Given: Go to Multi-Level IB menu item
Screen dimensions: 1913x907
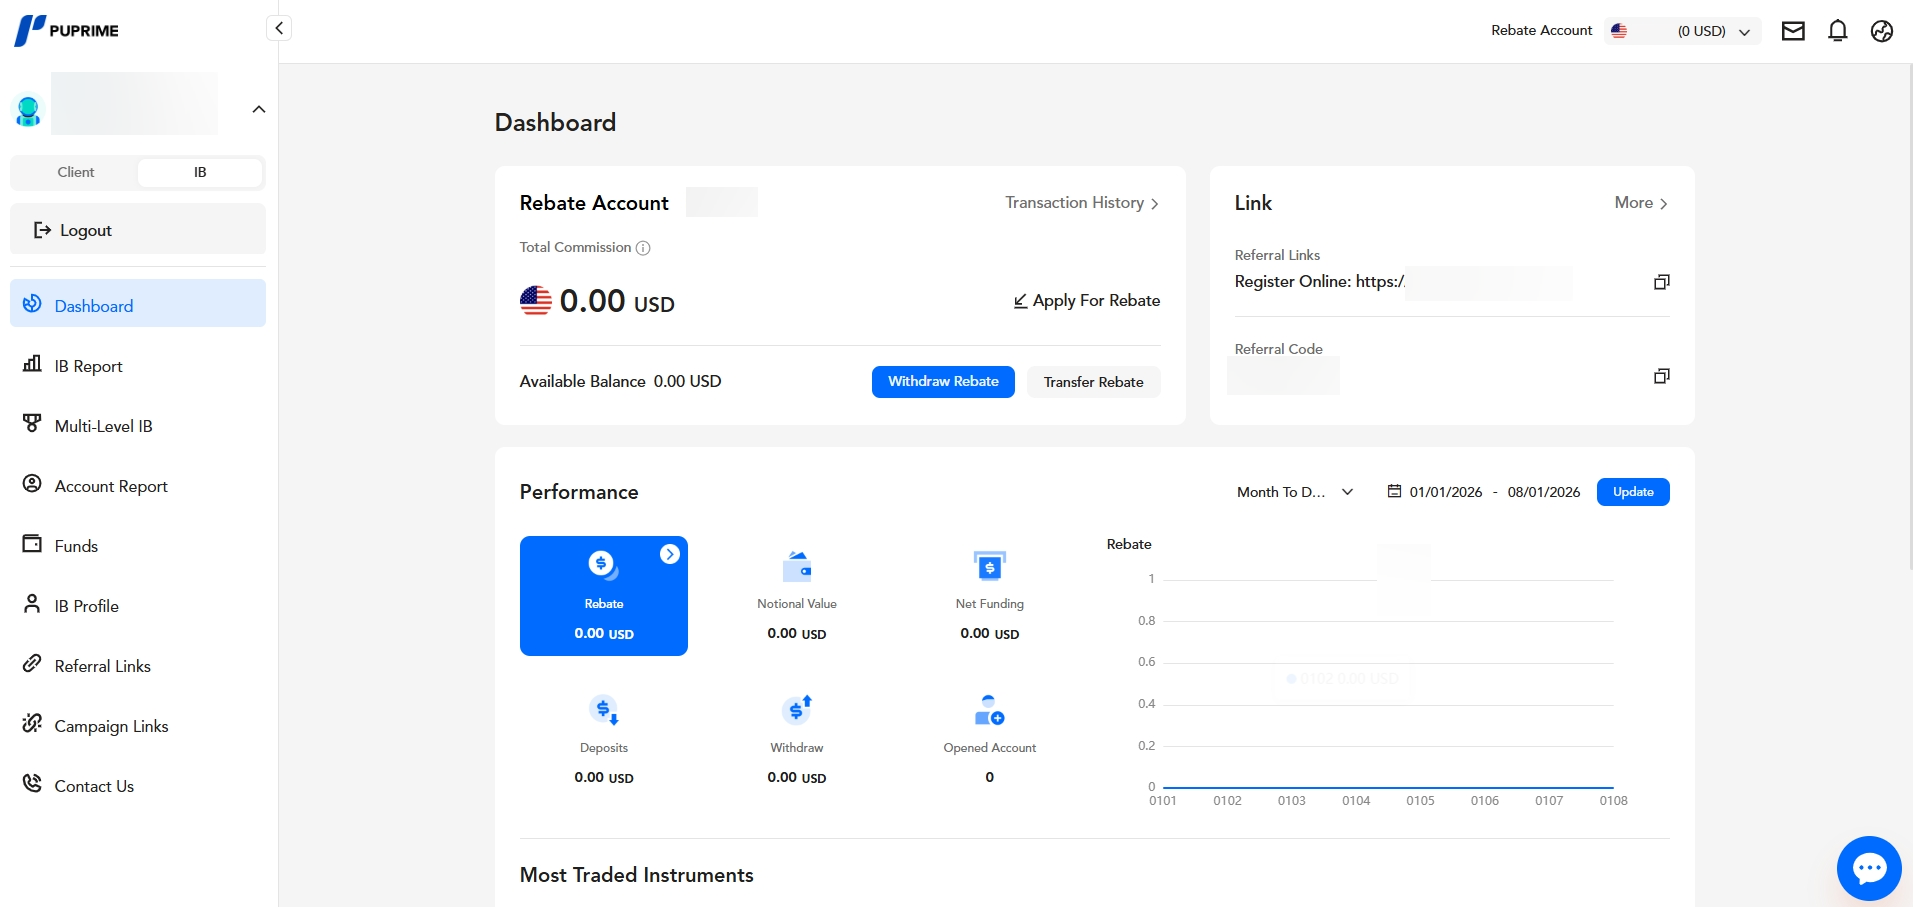Looking at the screenshot, I should 103,426.
